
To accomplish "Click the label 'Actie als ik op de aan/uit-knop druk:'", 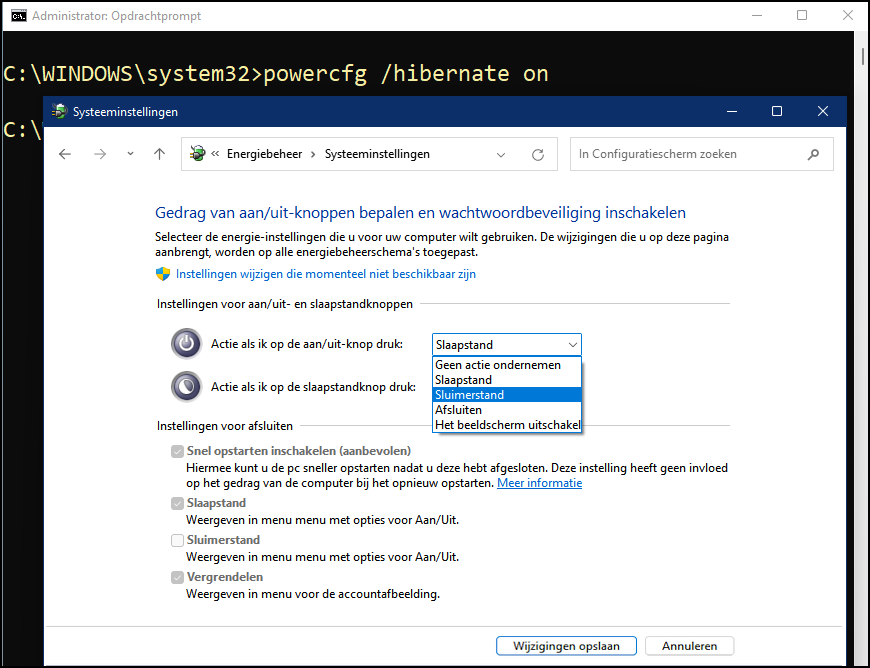I will (x=307, y=344).
